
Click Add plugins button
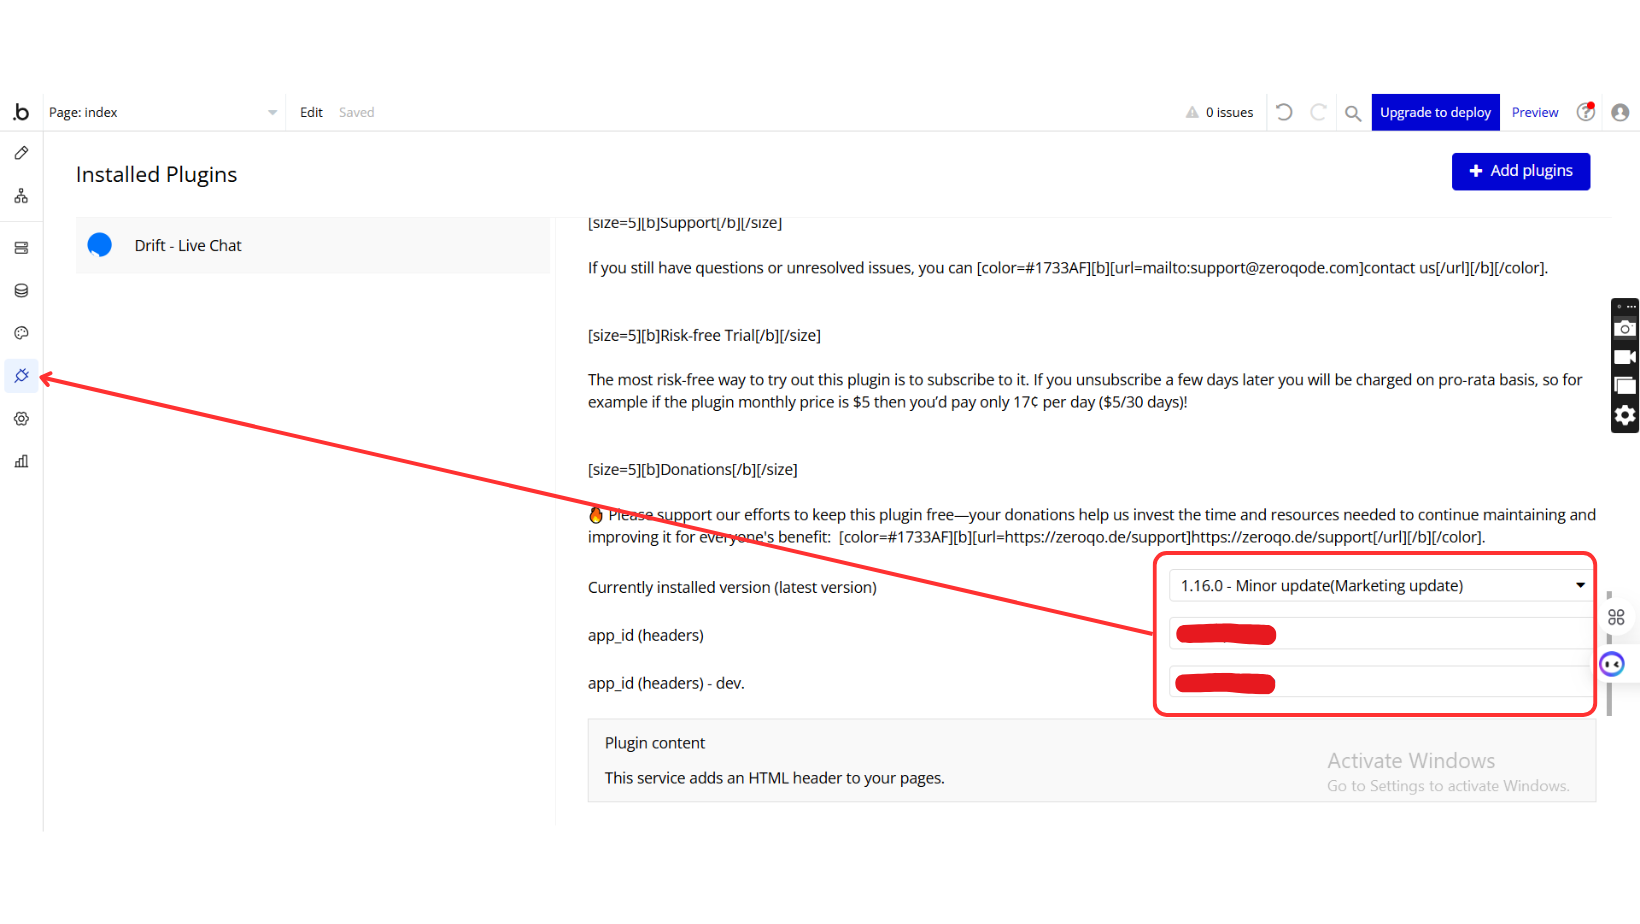[1521, 171]
